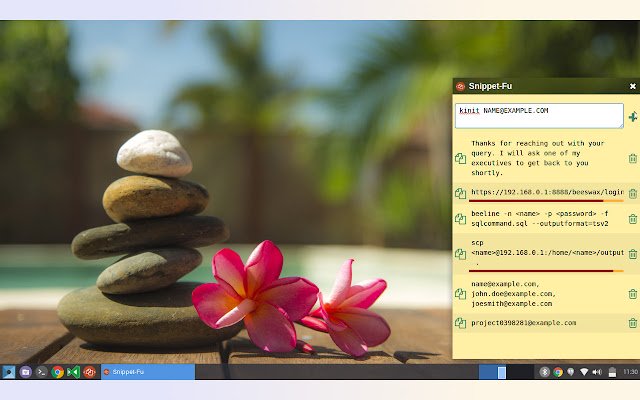
Task: Open the red Snippet-Fu launcher icon in taskbar
Action: coord(89,372)
